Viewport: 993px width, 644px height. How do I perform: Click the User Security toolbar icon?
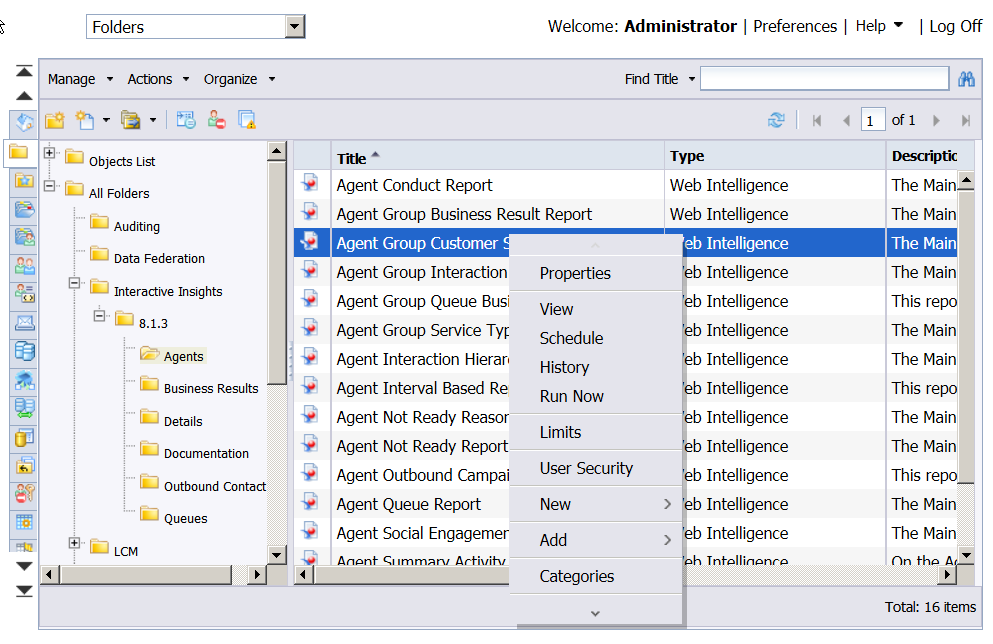pyautogui.click(x=217, y=120)
